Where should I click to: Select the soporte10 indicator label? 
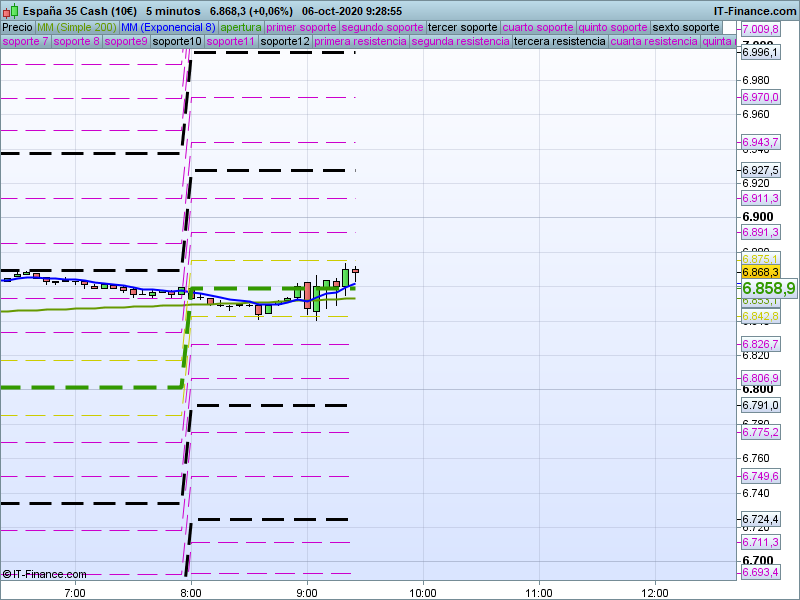tap(177, 42)
